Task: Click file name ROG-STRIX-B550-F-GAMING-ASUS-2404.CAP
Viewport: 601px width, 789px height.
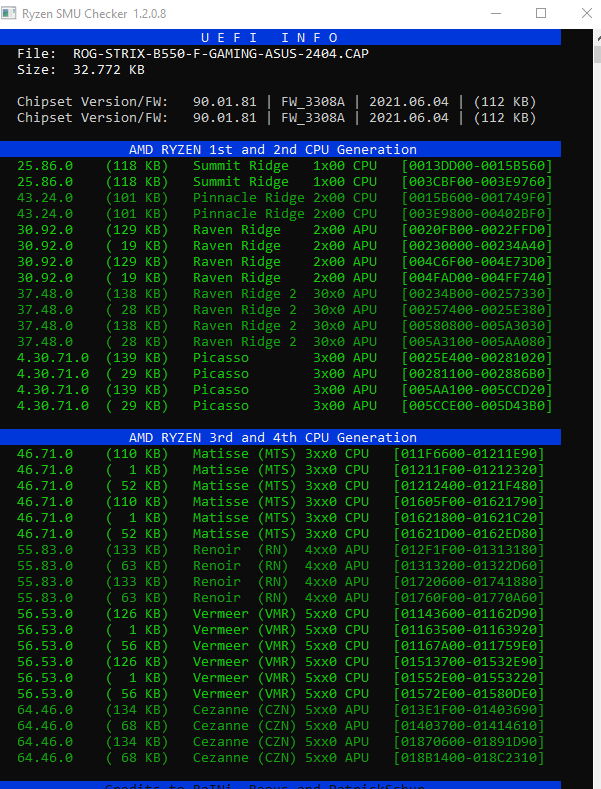Action: coord(221,53)
